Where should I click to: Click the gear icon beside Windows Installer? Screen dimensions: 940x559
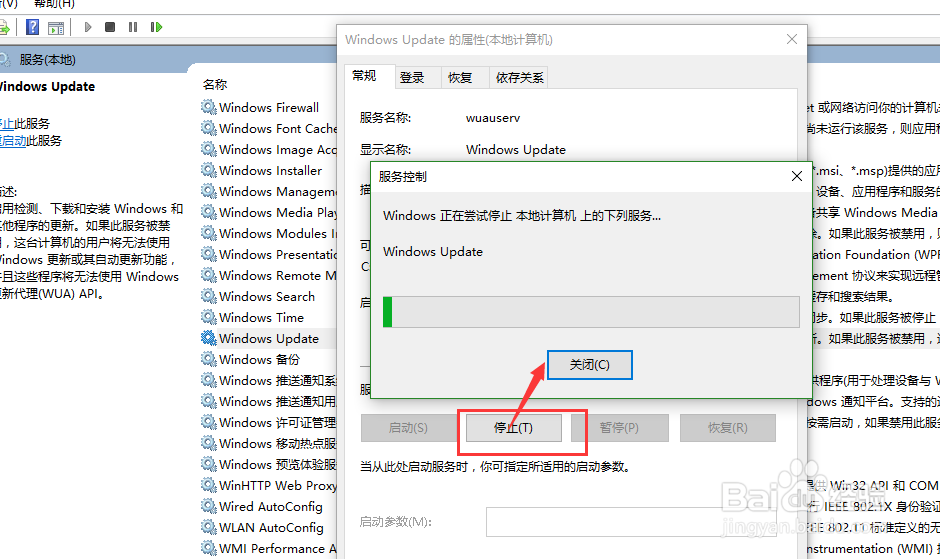(x=209, y=170)
